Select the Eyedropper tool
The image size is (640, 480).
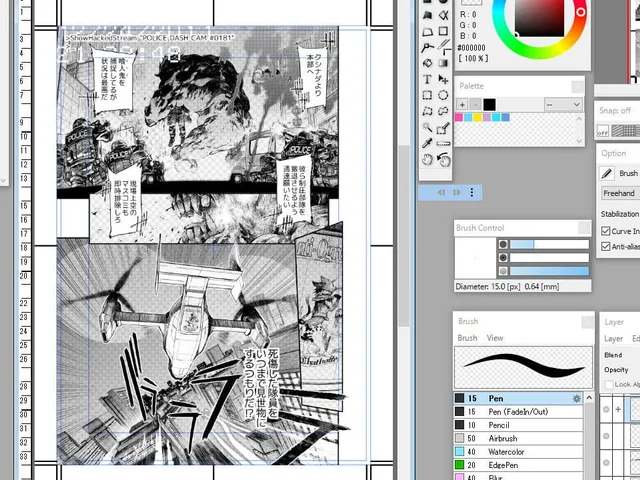click(427, 143)
